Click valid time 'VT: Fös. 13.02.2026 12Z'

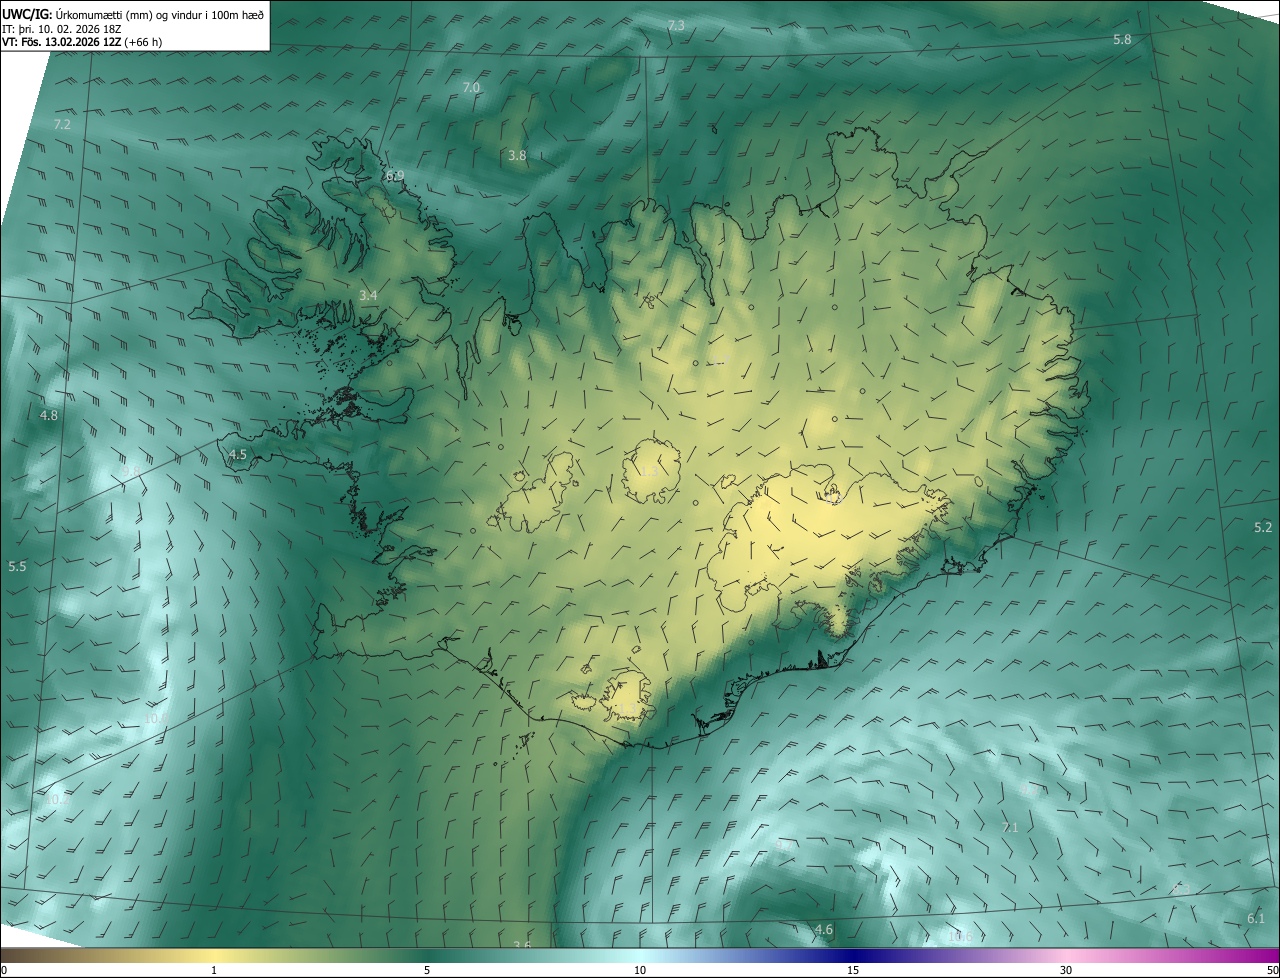[x=61, y=42]
